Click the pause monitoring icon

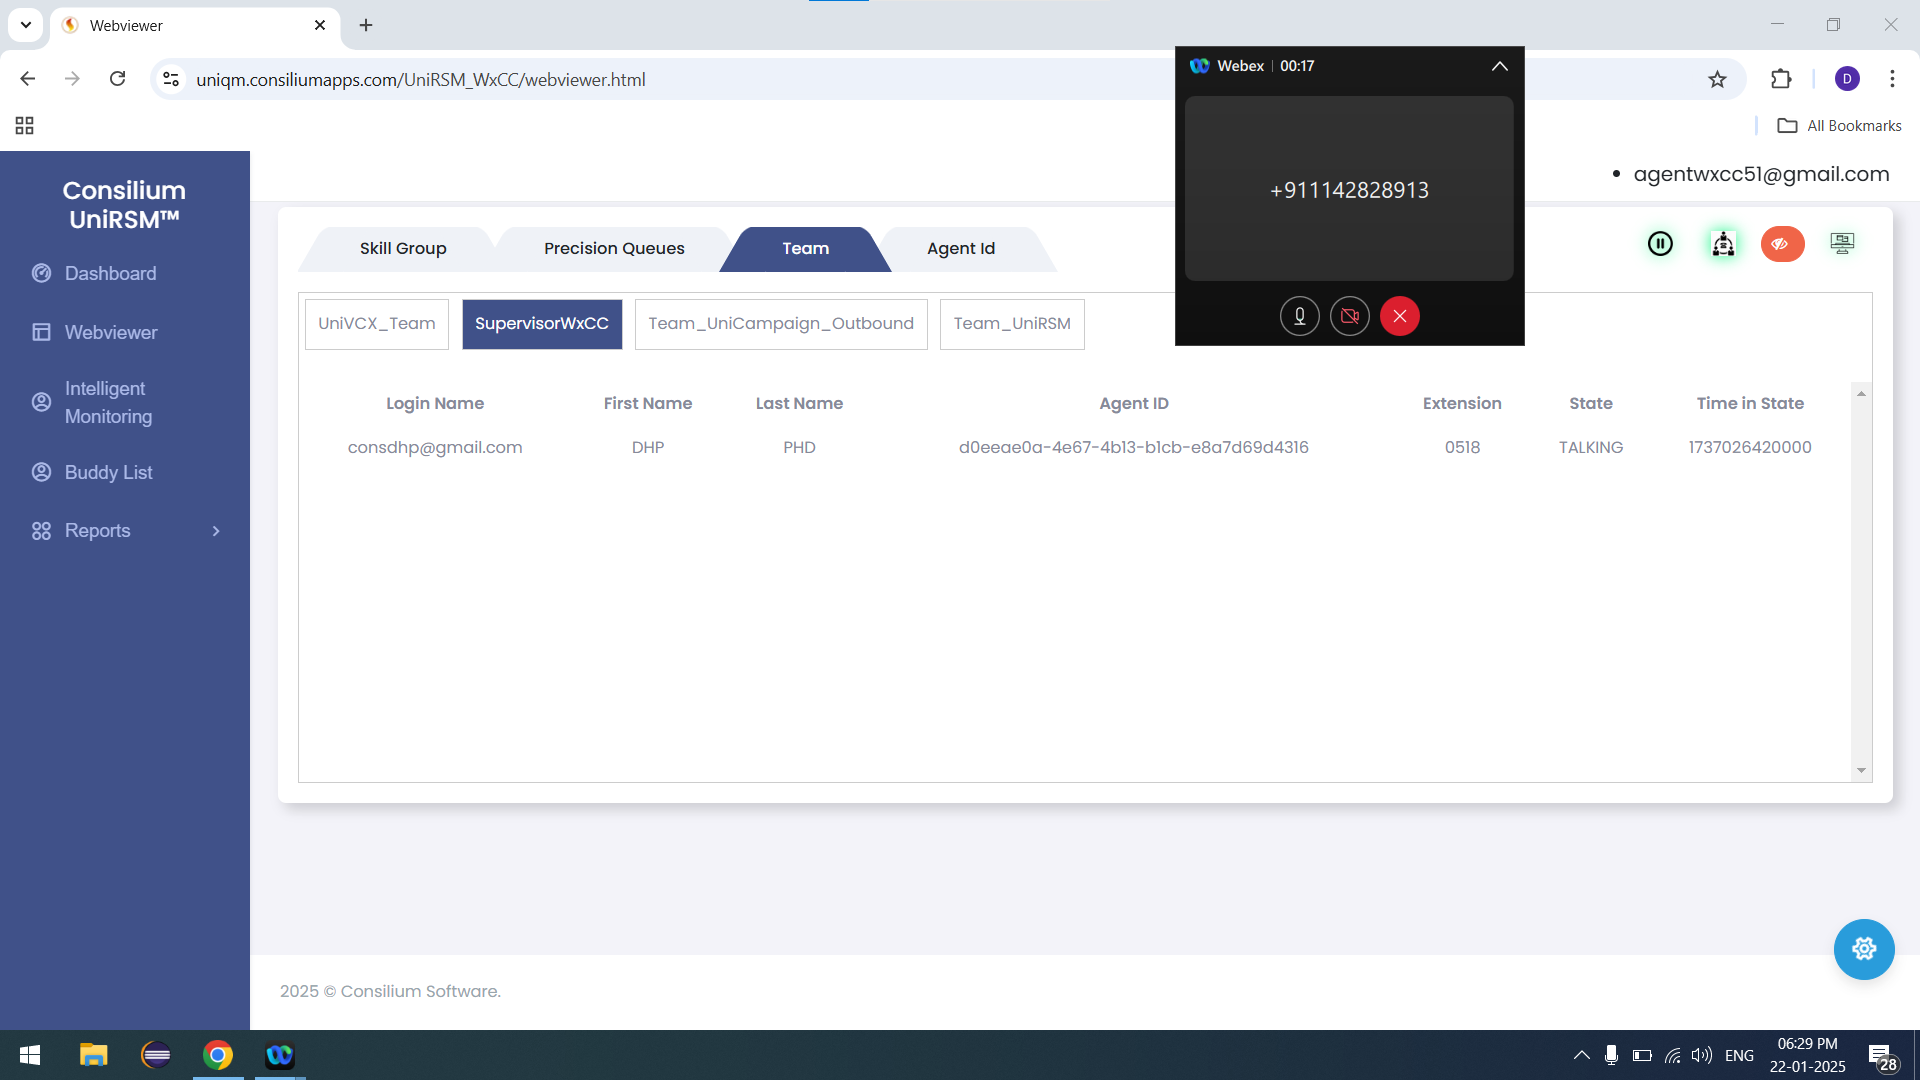1660,244
